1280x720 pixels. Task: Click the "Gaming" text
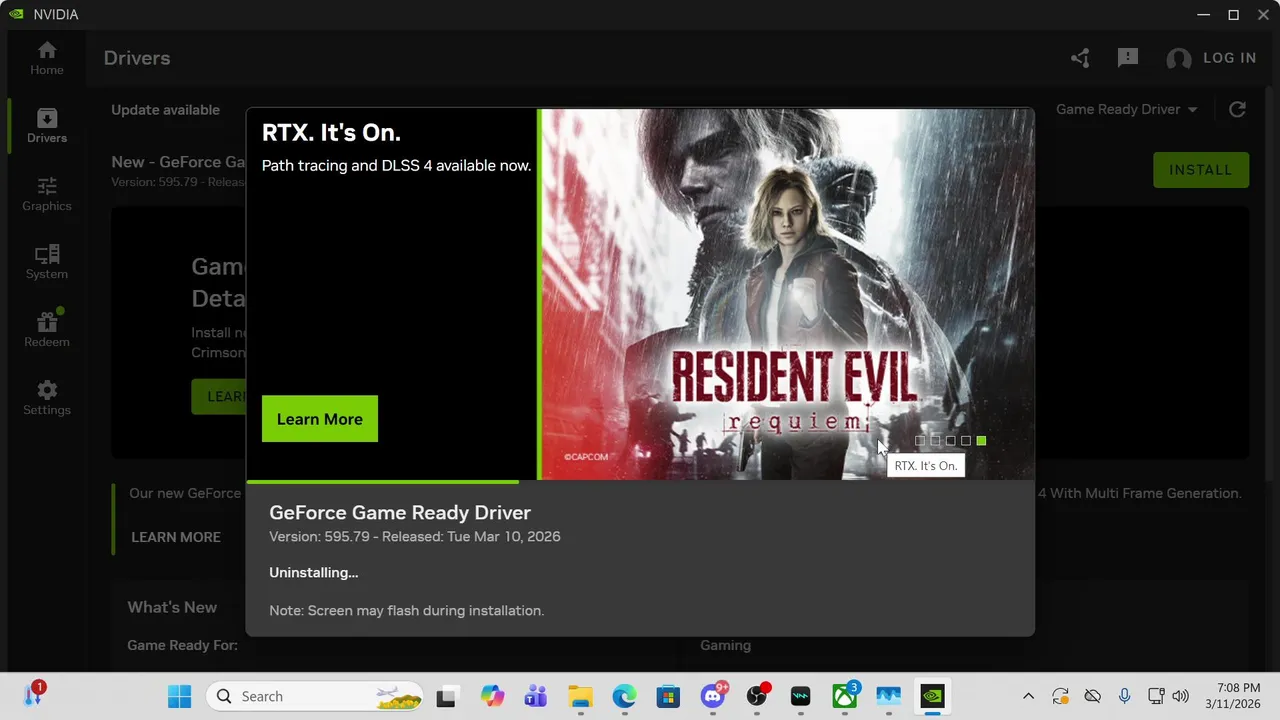coord(725,645)
